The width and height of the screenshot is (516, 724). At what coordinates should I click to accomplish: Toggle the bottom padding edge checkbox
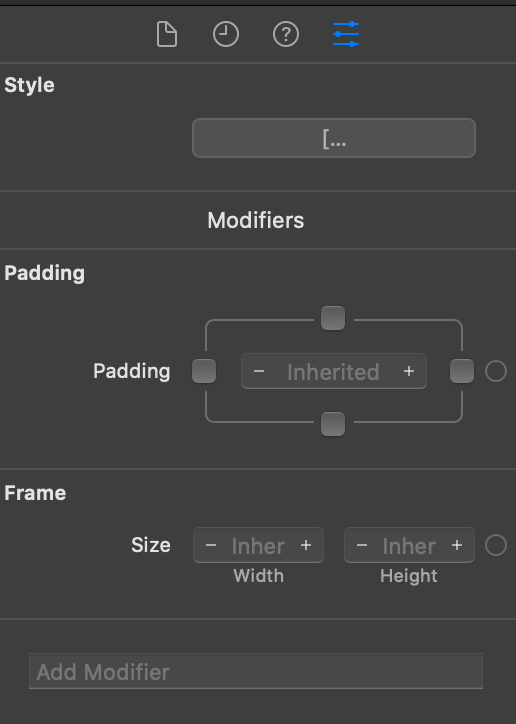point(333,423)
